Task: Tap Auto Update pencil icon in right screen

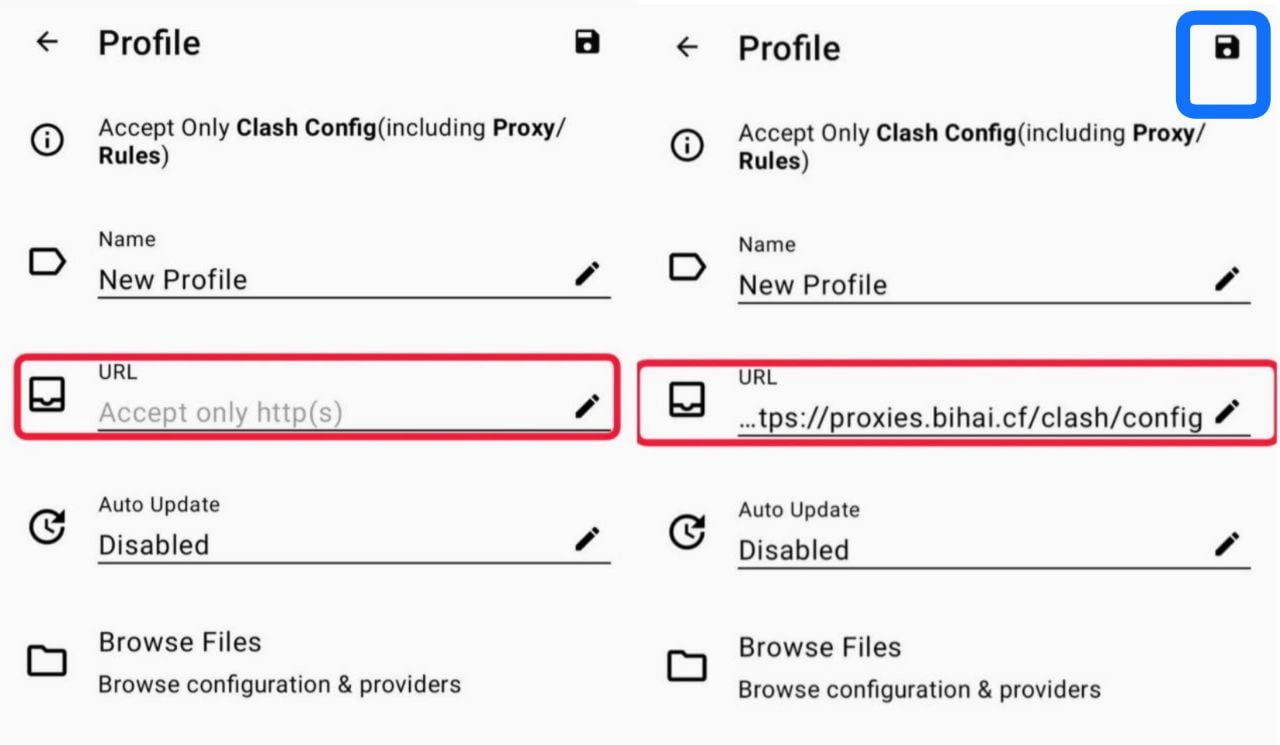Action: click(x=1227, y=544)
